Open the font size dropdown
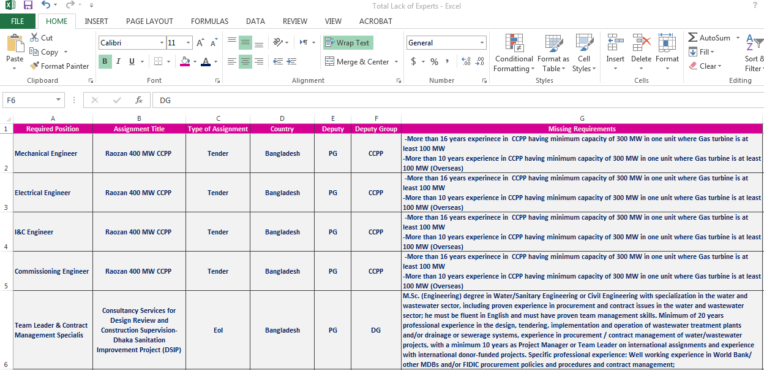 [188, 43]
